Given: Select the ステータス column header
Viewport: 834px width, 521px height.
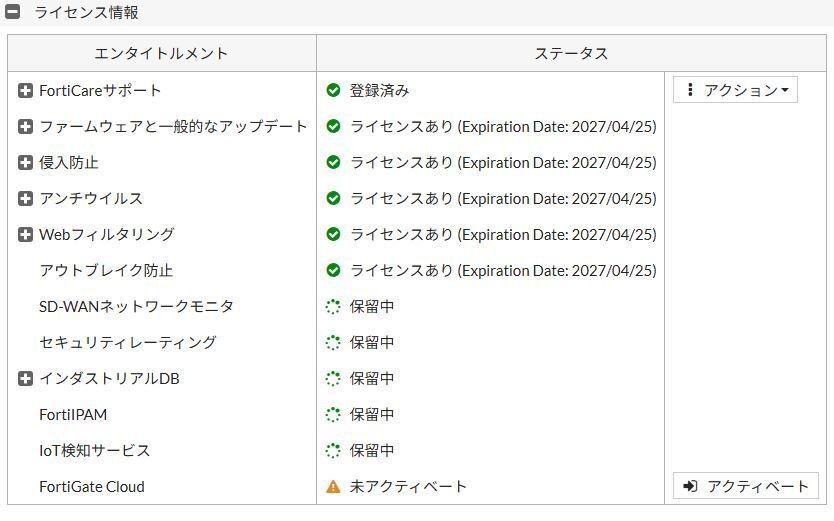Looking at the screenshot, I should 571,53.
